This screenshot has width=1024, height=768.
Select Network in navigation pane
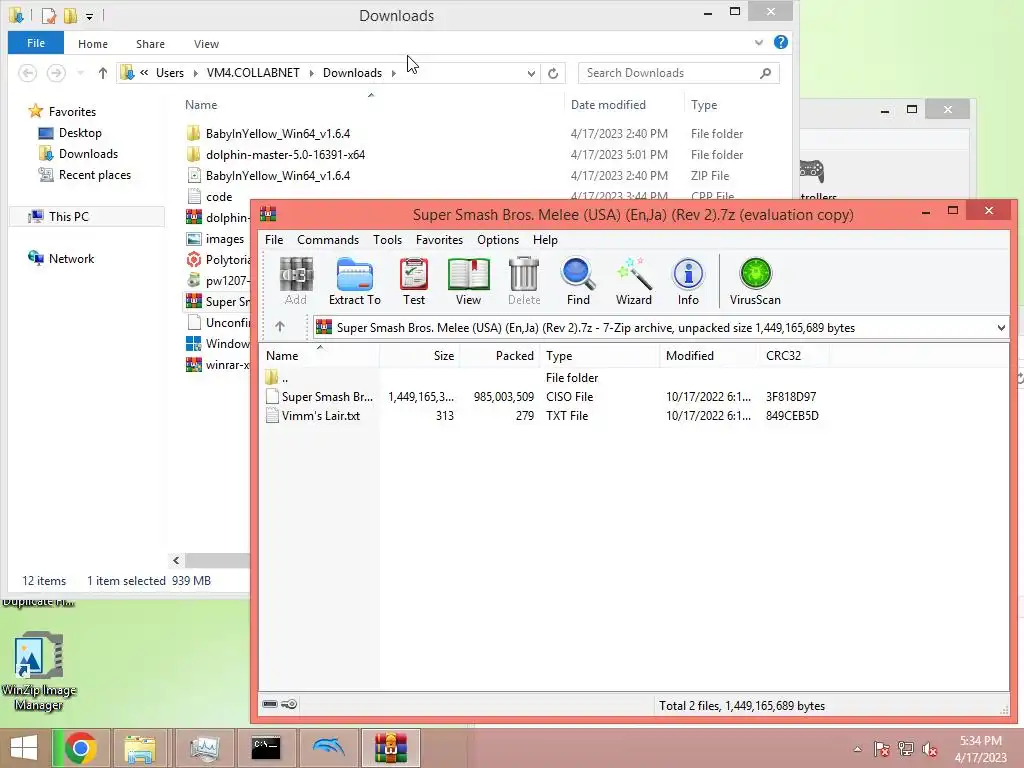71,259
